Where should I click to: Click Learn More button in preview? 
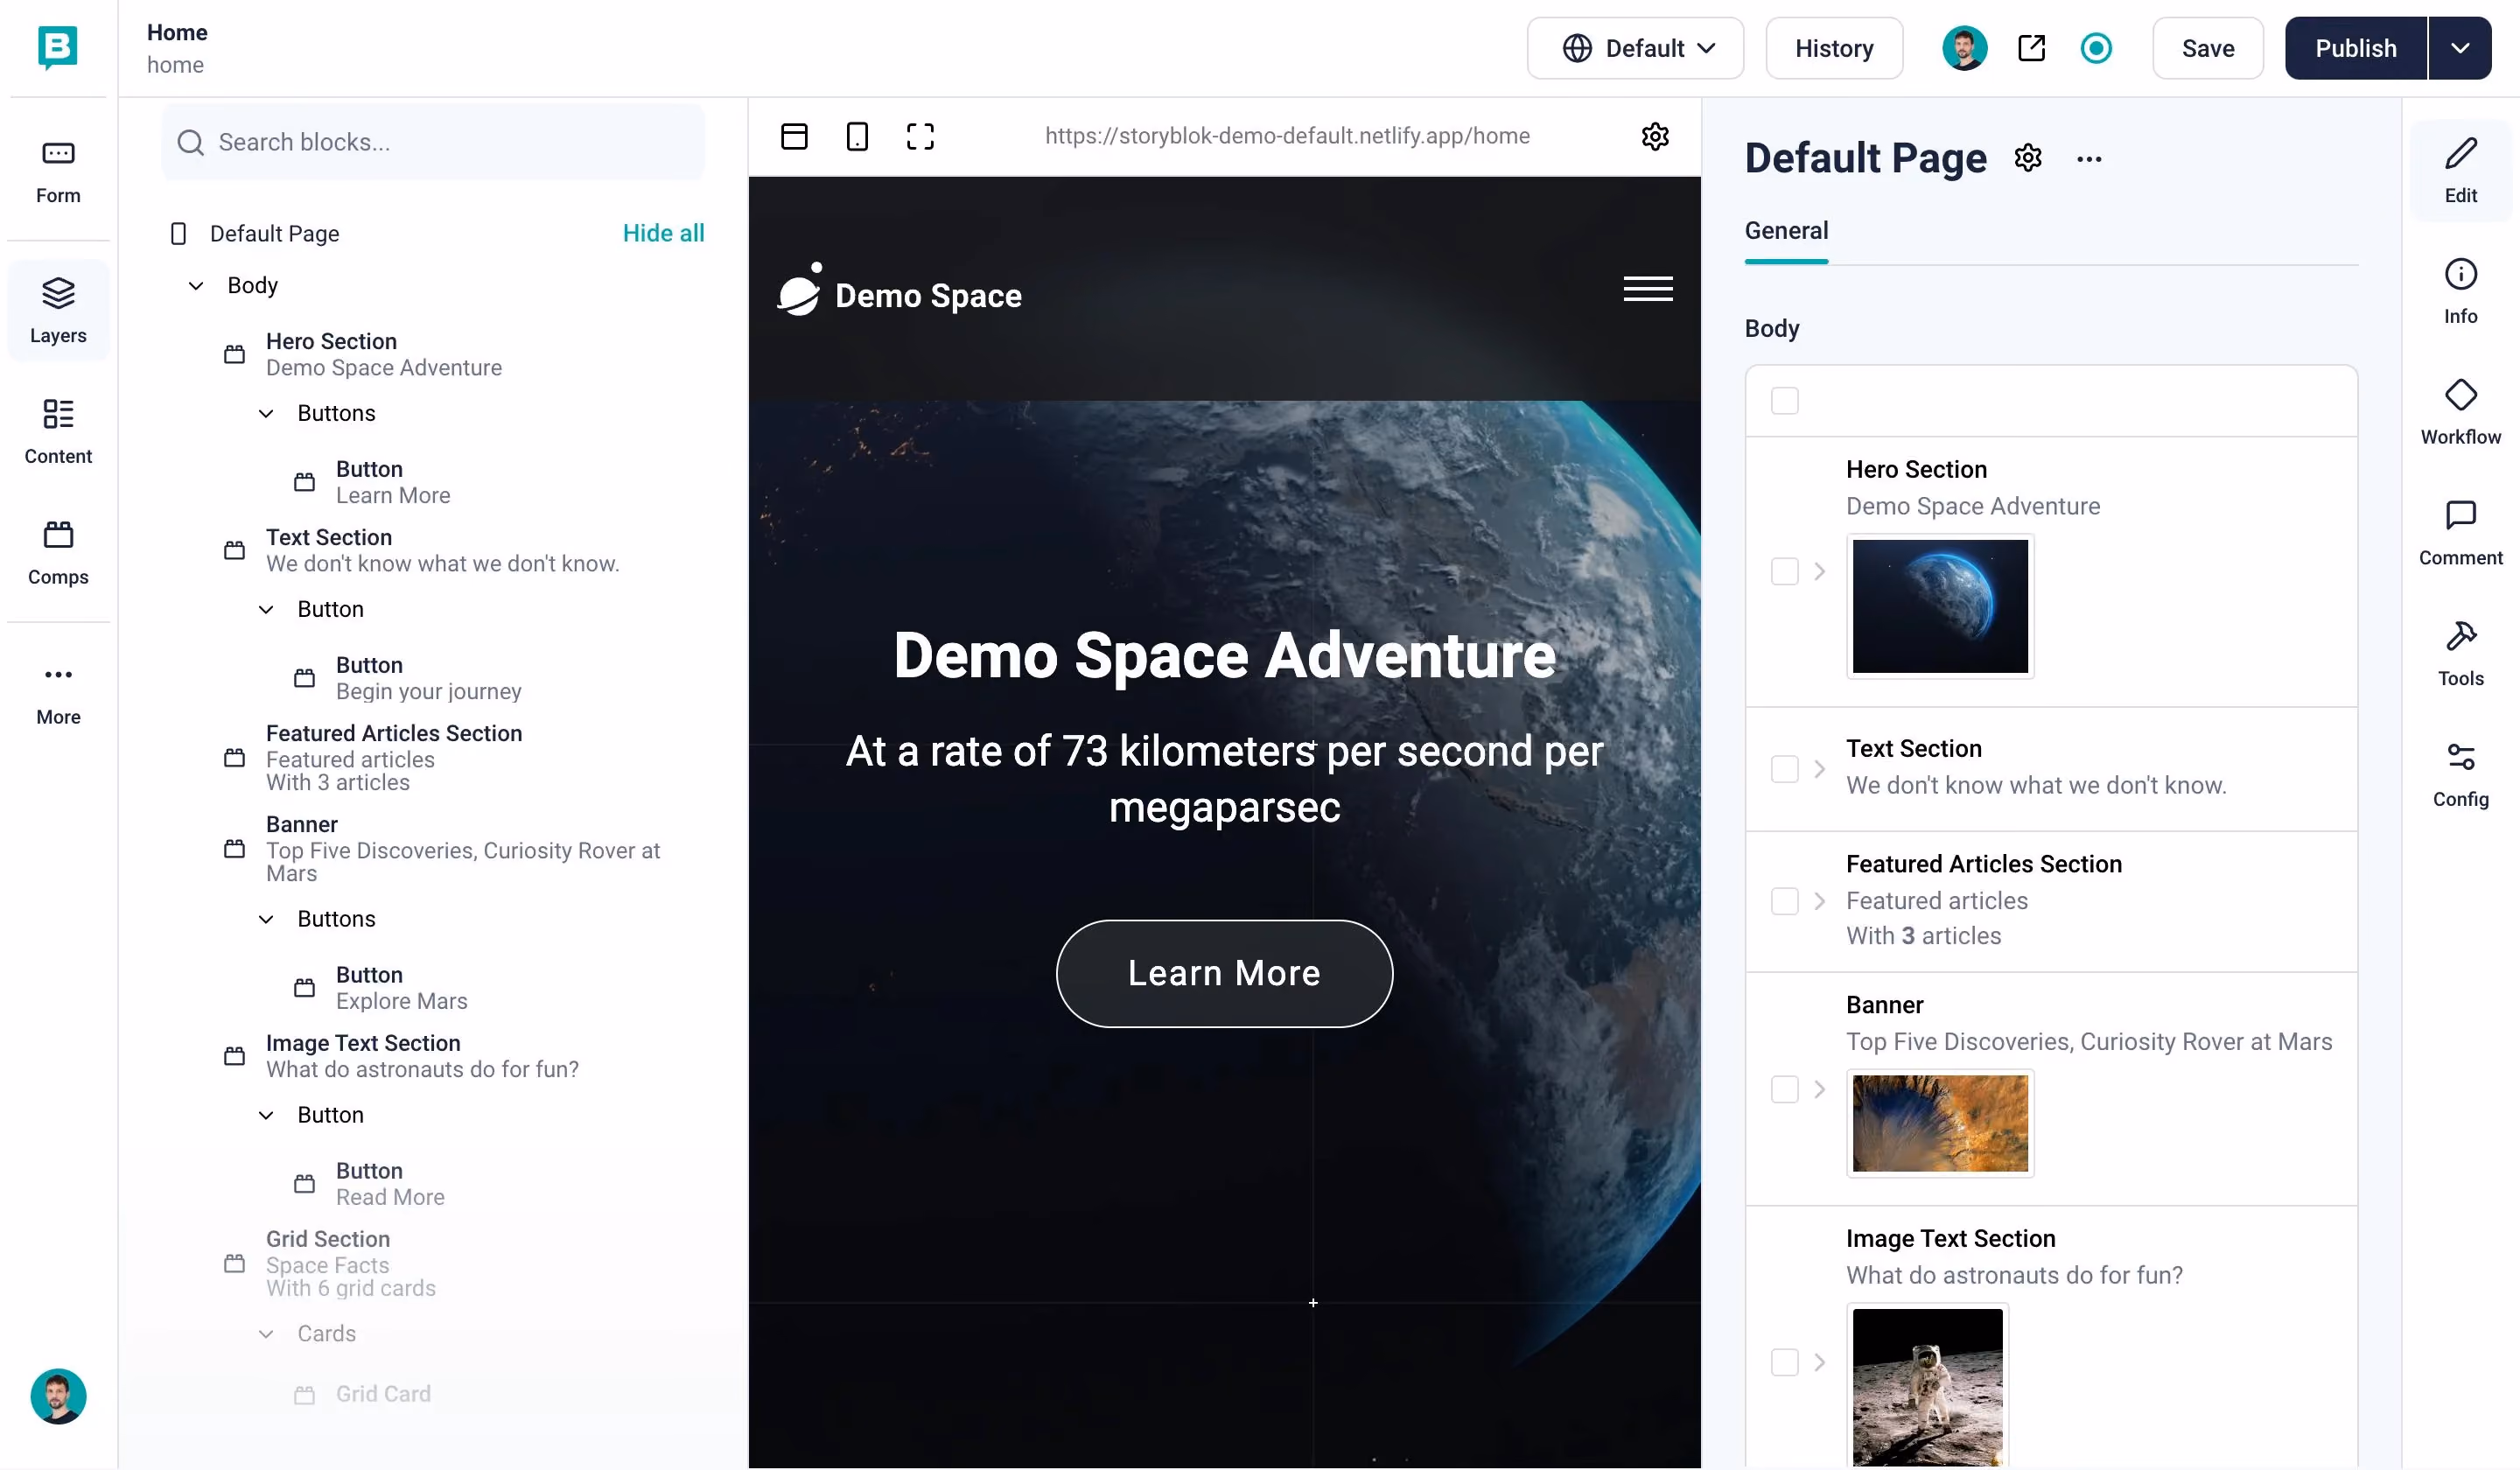[x=1224, y=973]
